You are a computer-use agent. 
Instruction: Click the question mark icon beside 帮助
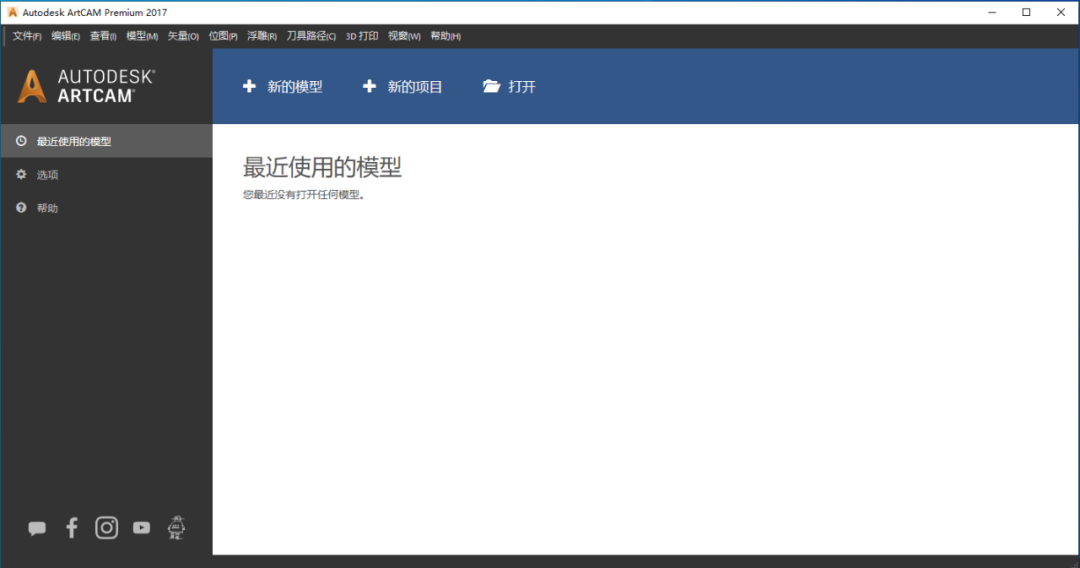(21, 208)
